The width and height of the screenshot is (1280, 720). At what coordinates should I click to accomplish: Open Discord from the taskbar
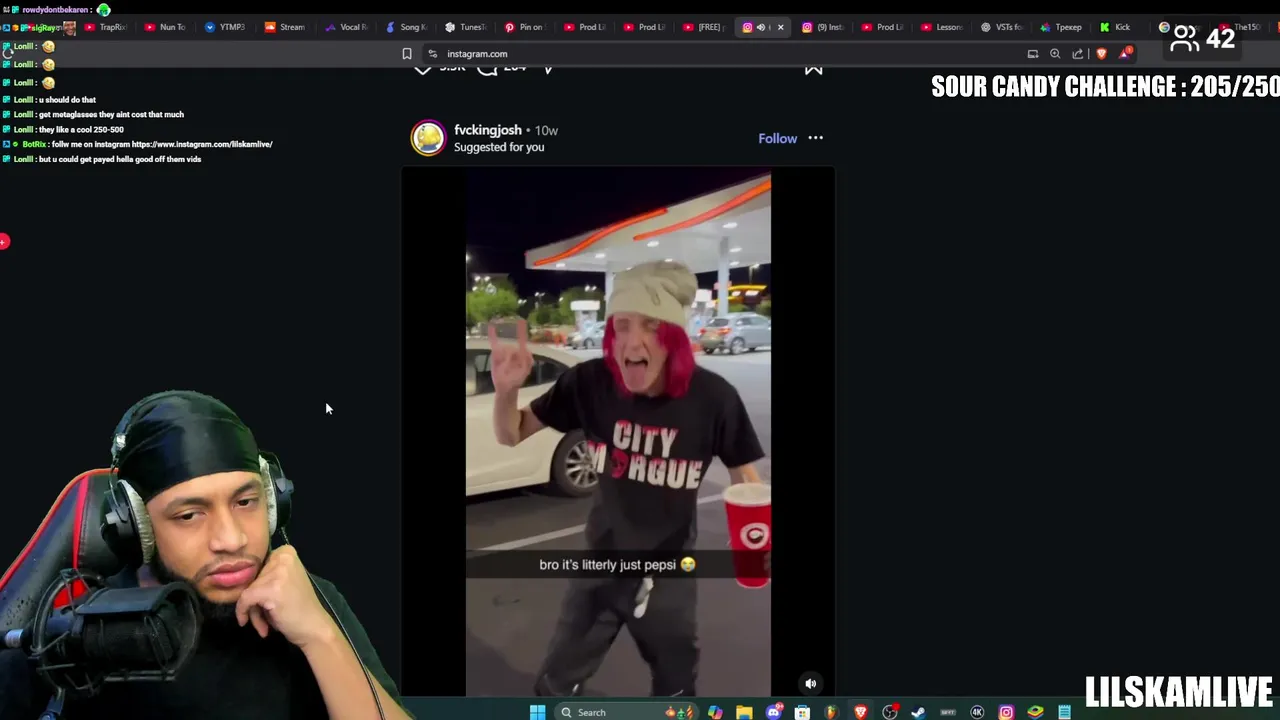coord(773,712)
